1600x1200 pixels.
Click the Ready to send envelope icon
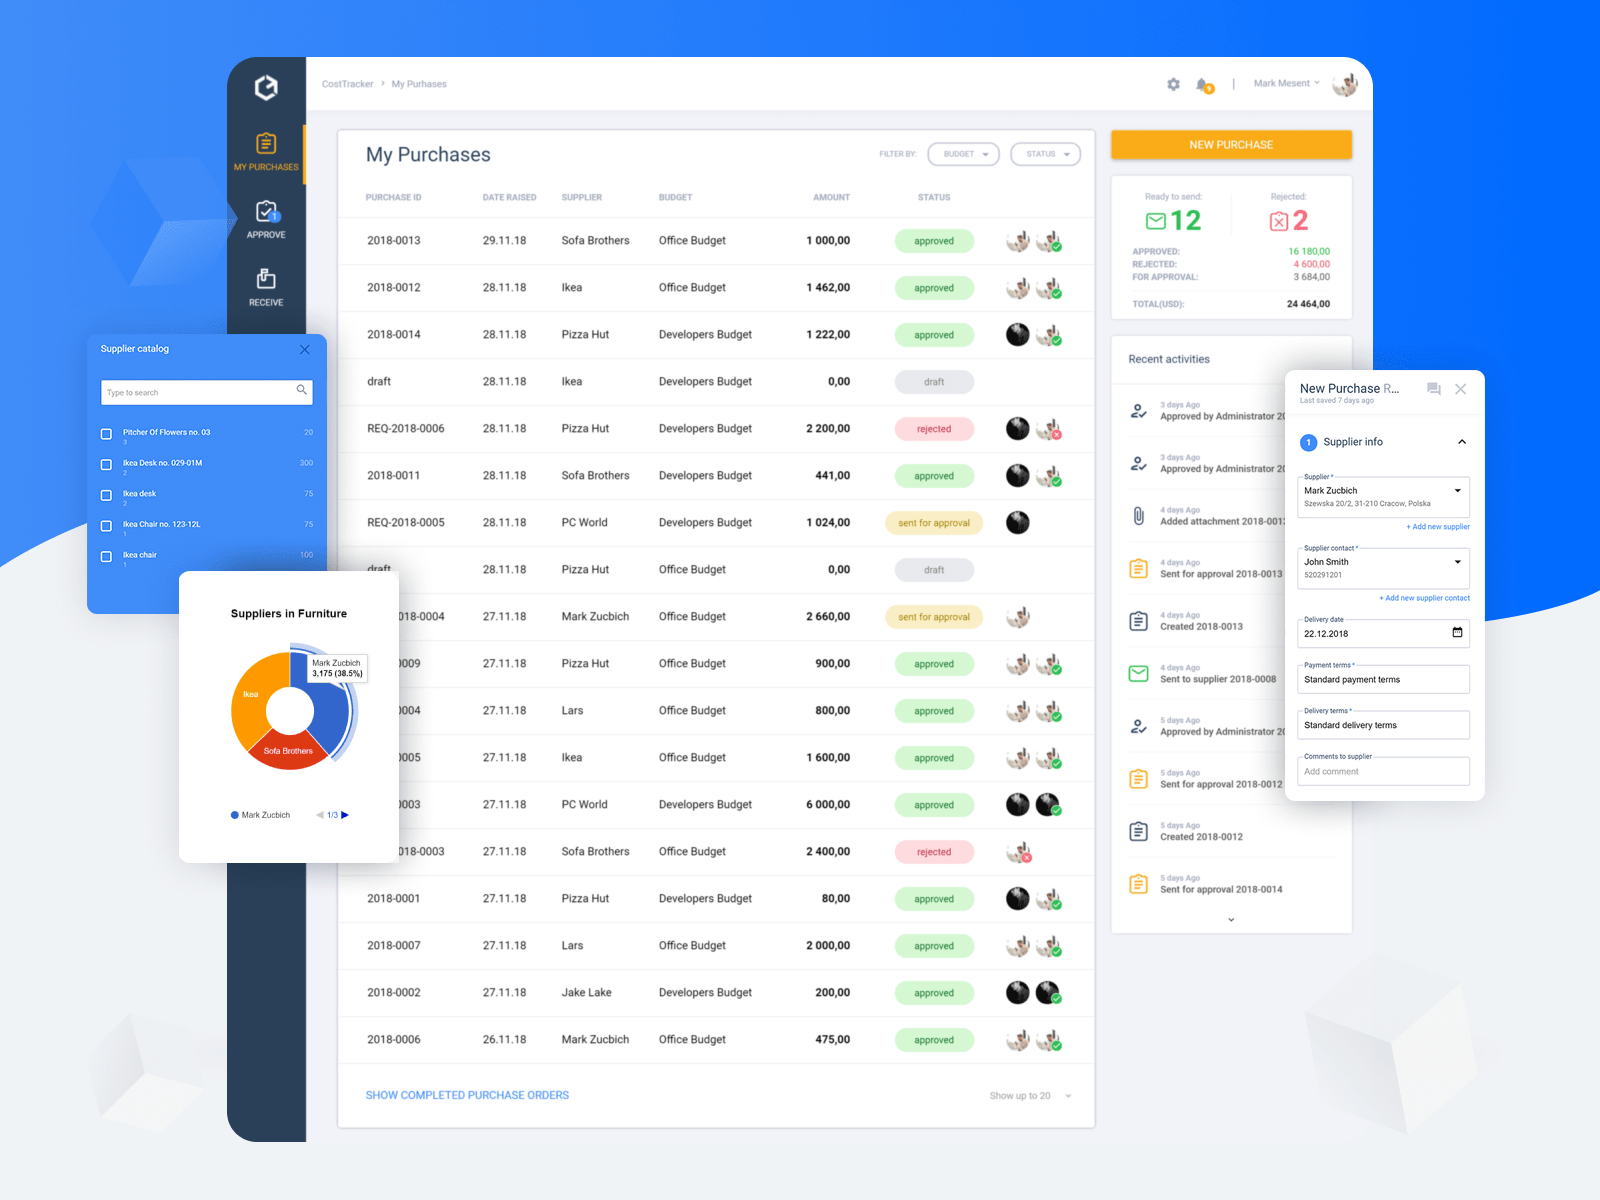click(x=1156, y=221)
